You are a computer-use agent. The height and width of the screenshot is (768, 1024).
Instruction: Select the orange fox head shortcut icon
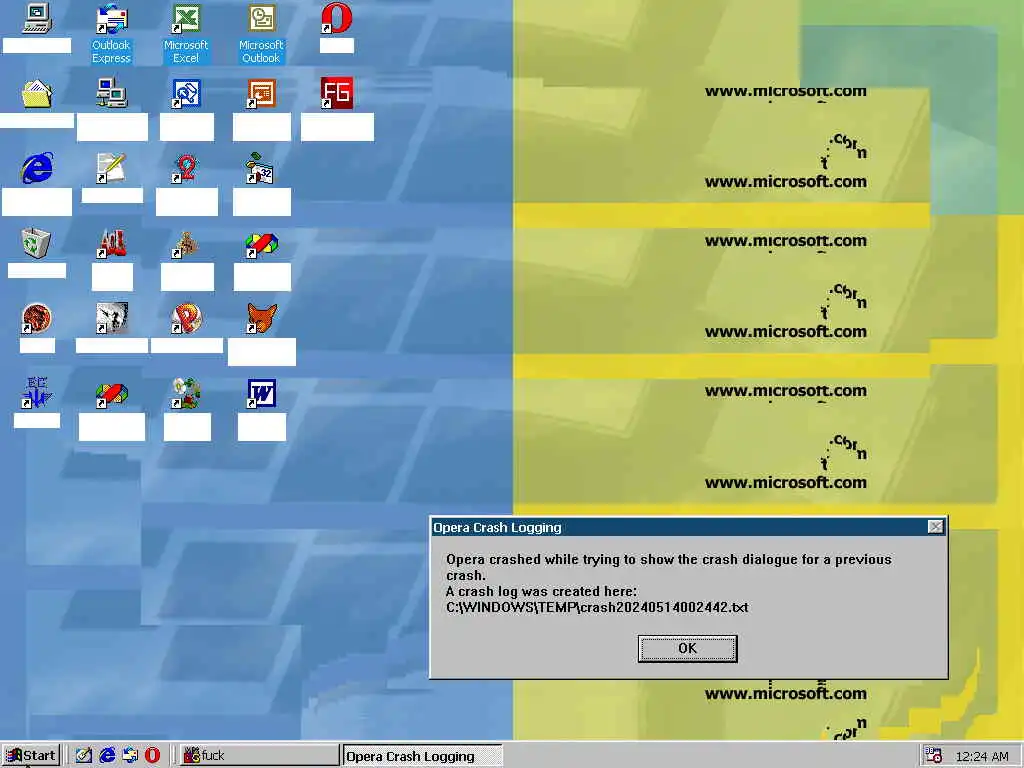[x=261, y=318]
